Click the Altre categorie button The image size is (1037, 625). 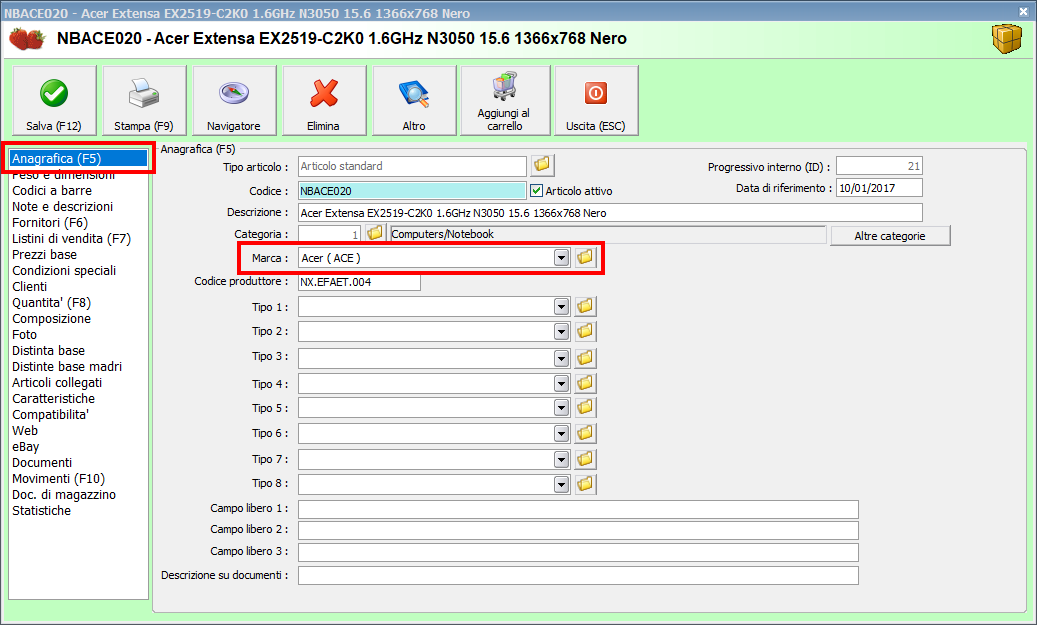(x=890, y=236)
